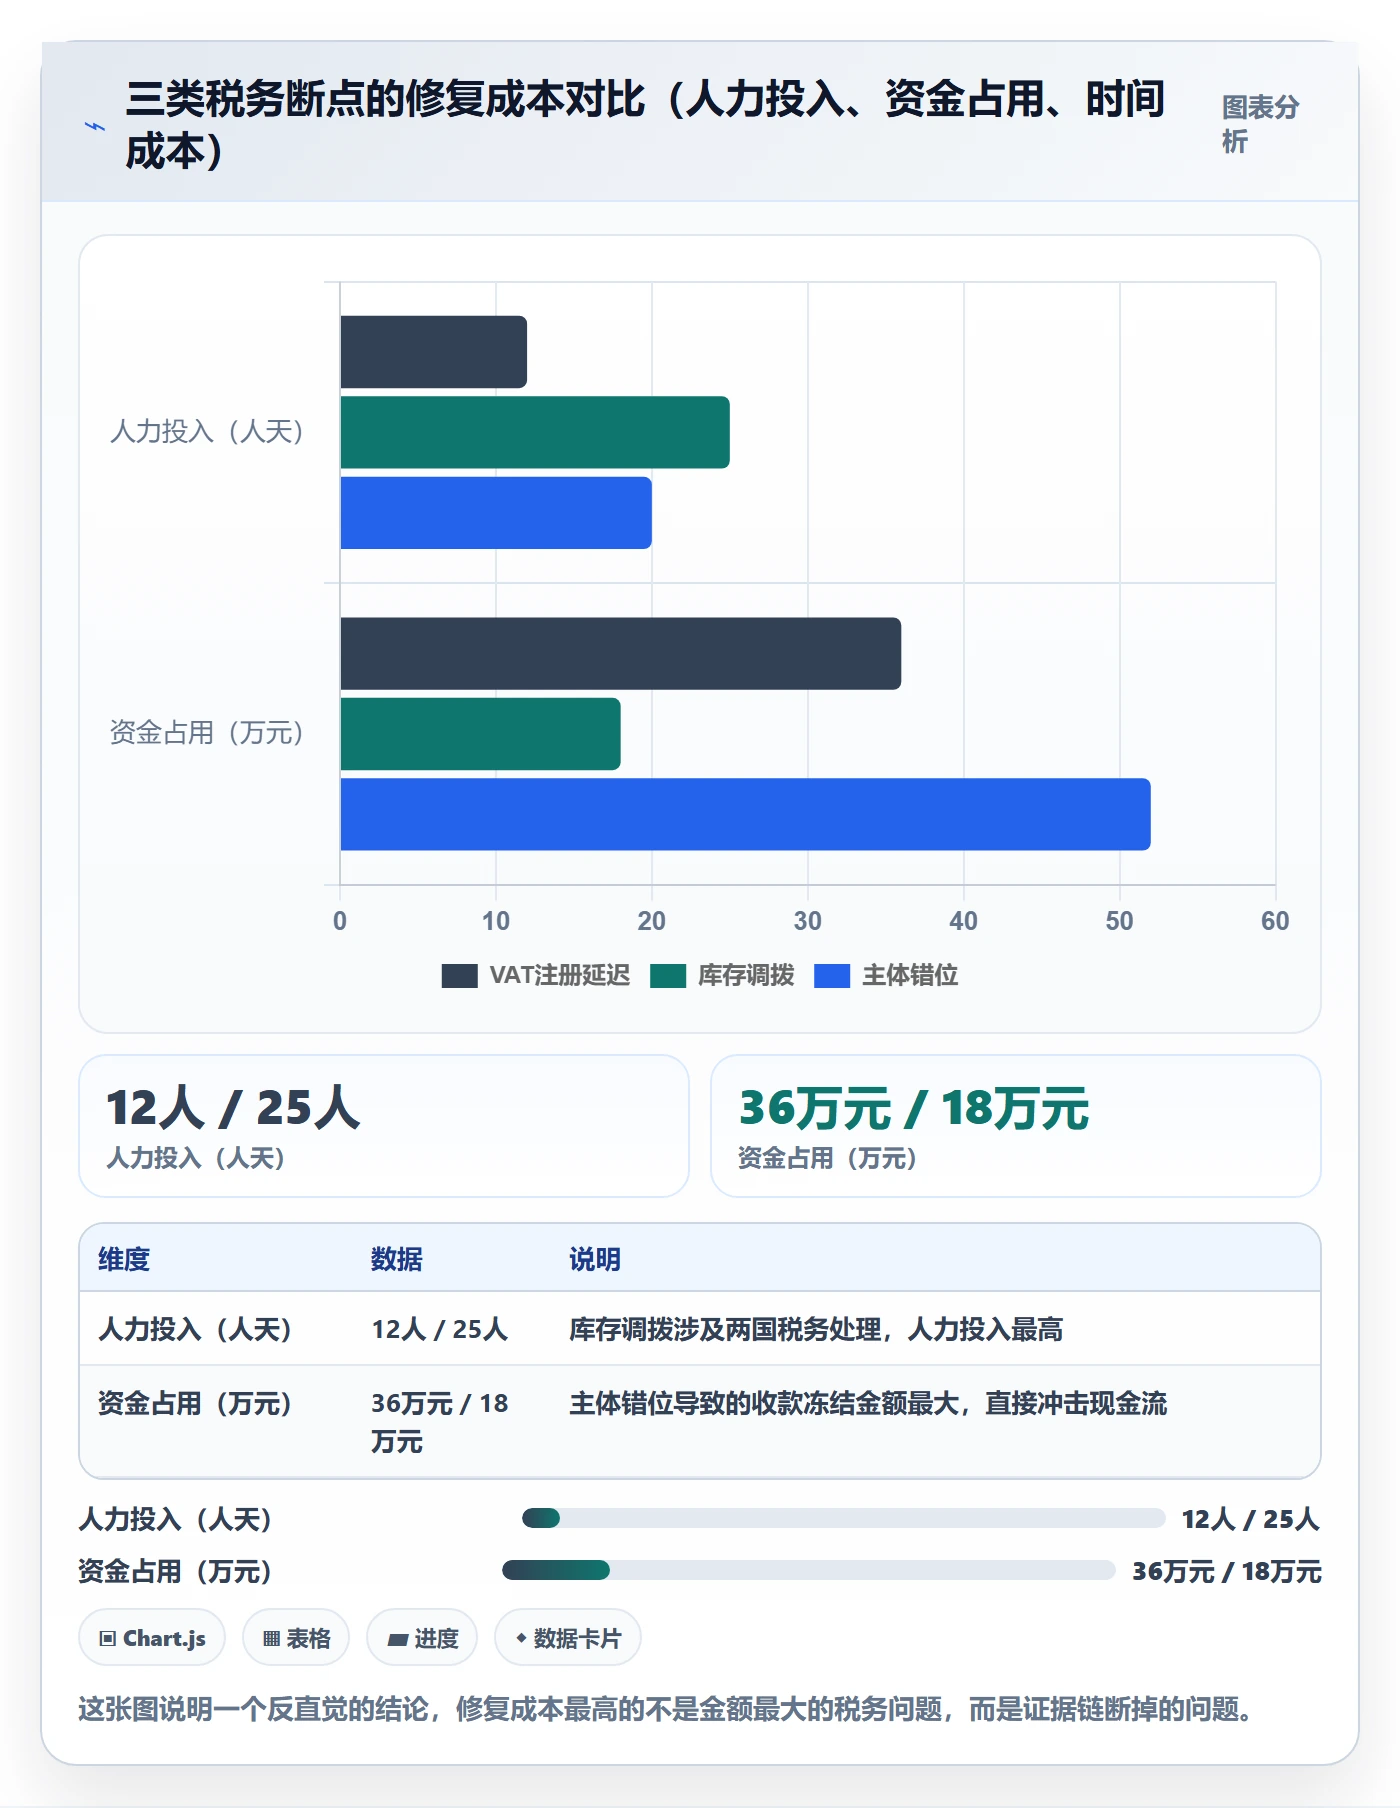The image size is (1400, 1808).
Task: Click the 12人 / 25人 value beside the progress bar
Action: point(1251,1519)
